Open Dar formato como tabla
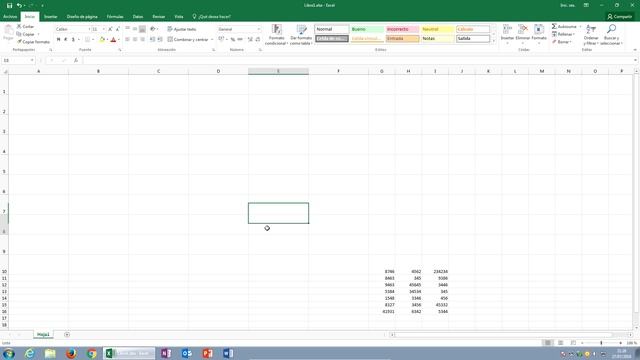Viewport: 640px width, 360px height. tap(301, 35)
